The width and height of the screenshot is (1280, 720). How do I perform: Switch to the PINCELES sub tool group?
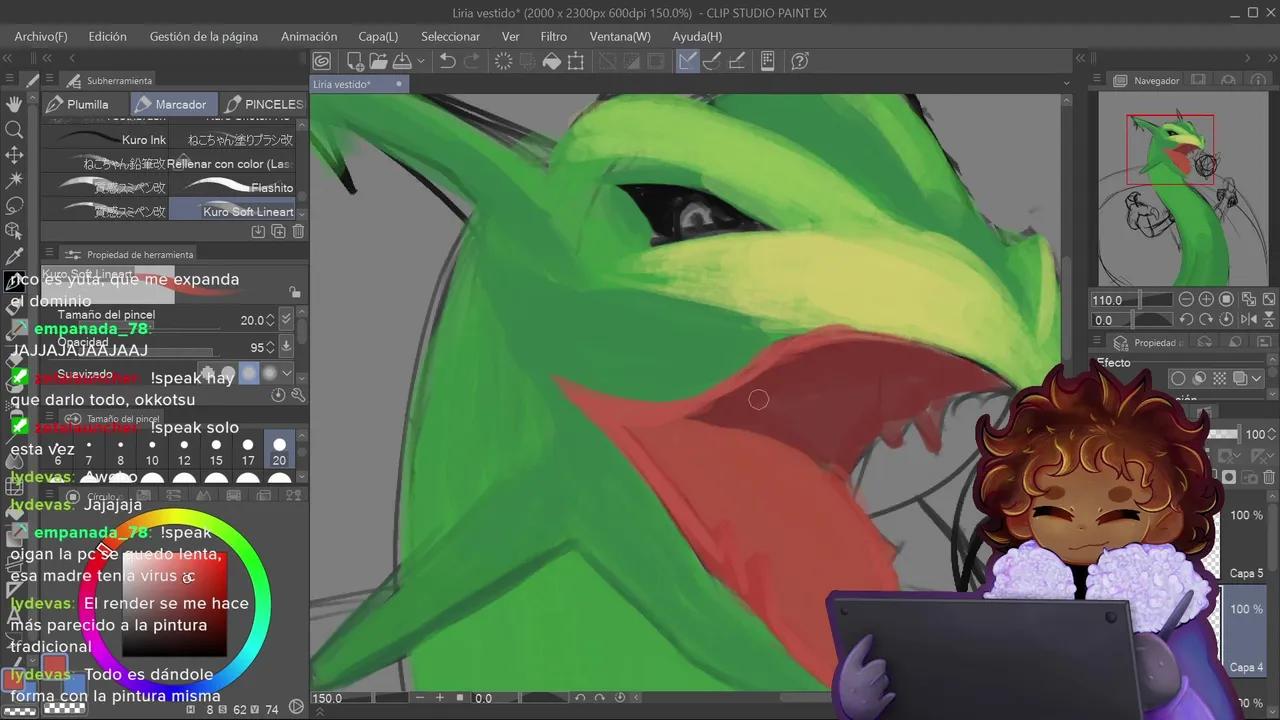pos(263,104)
